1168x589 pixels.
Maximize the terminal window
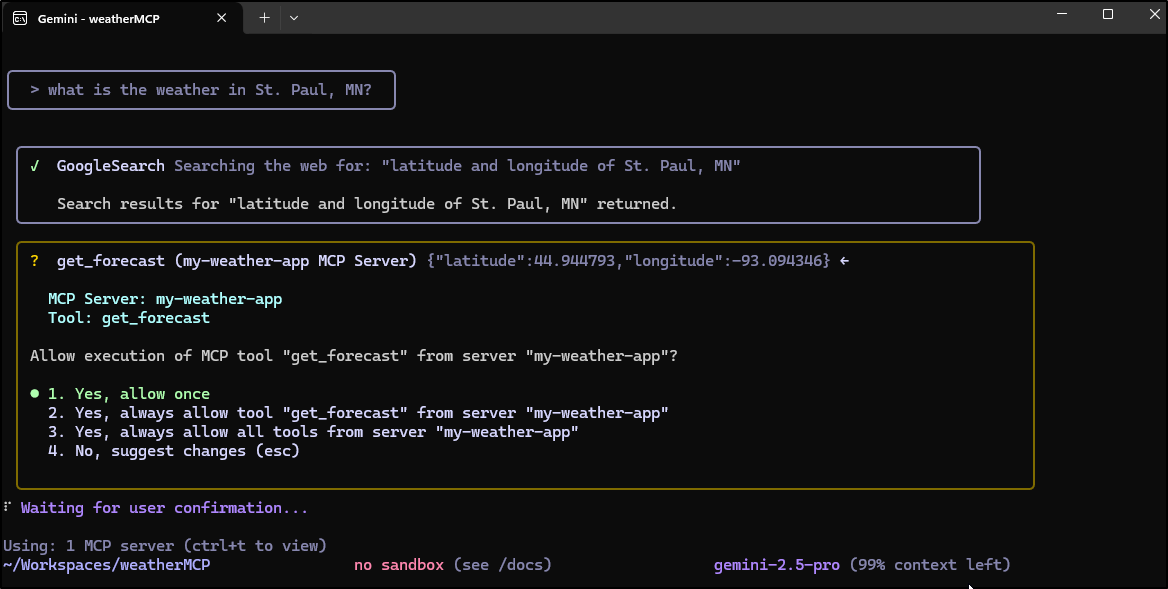1107,14
